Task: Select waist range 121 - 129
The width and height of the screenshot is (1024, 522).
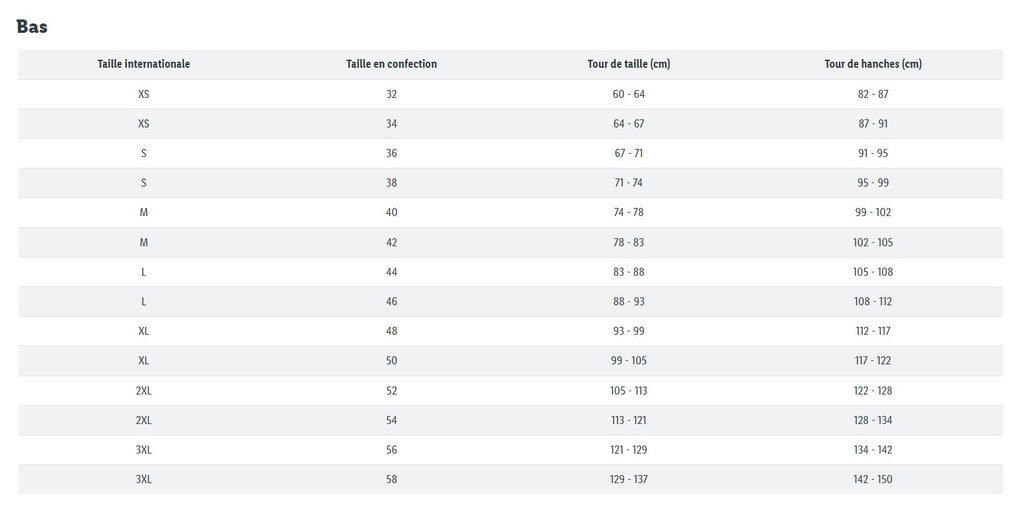Action: [x=628, y=449]
